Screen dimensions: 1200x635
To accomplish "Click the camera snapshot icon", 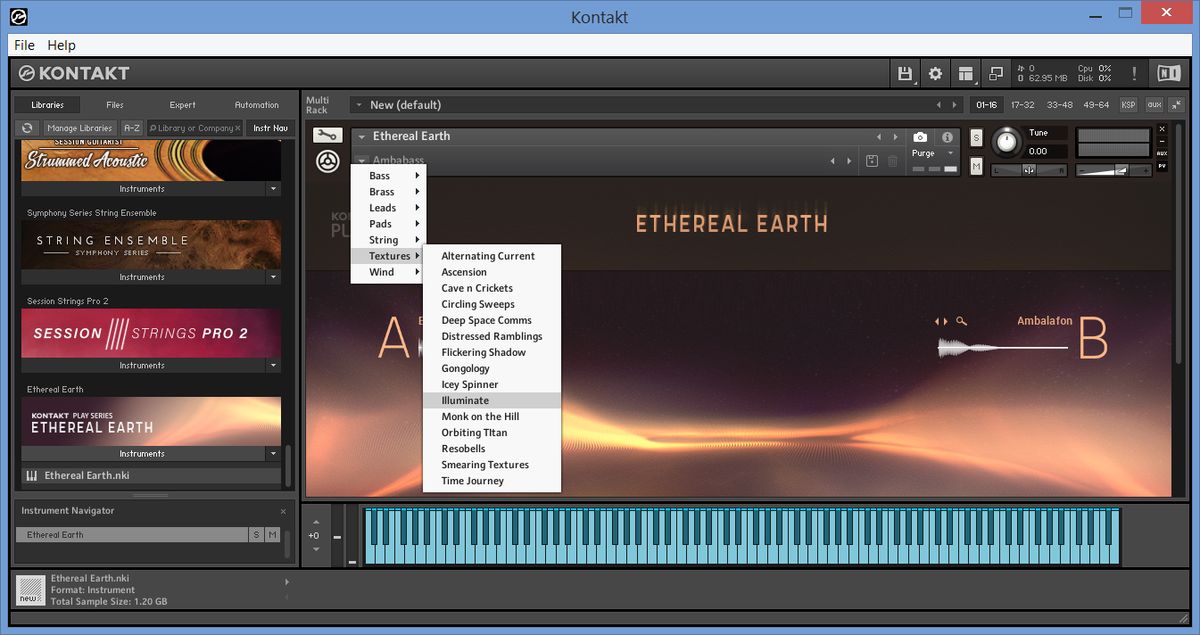I will click(920, 137).
